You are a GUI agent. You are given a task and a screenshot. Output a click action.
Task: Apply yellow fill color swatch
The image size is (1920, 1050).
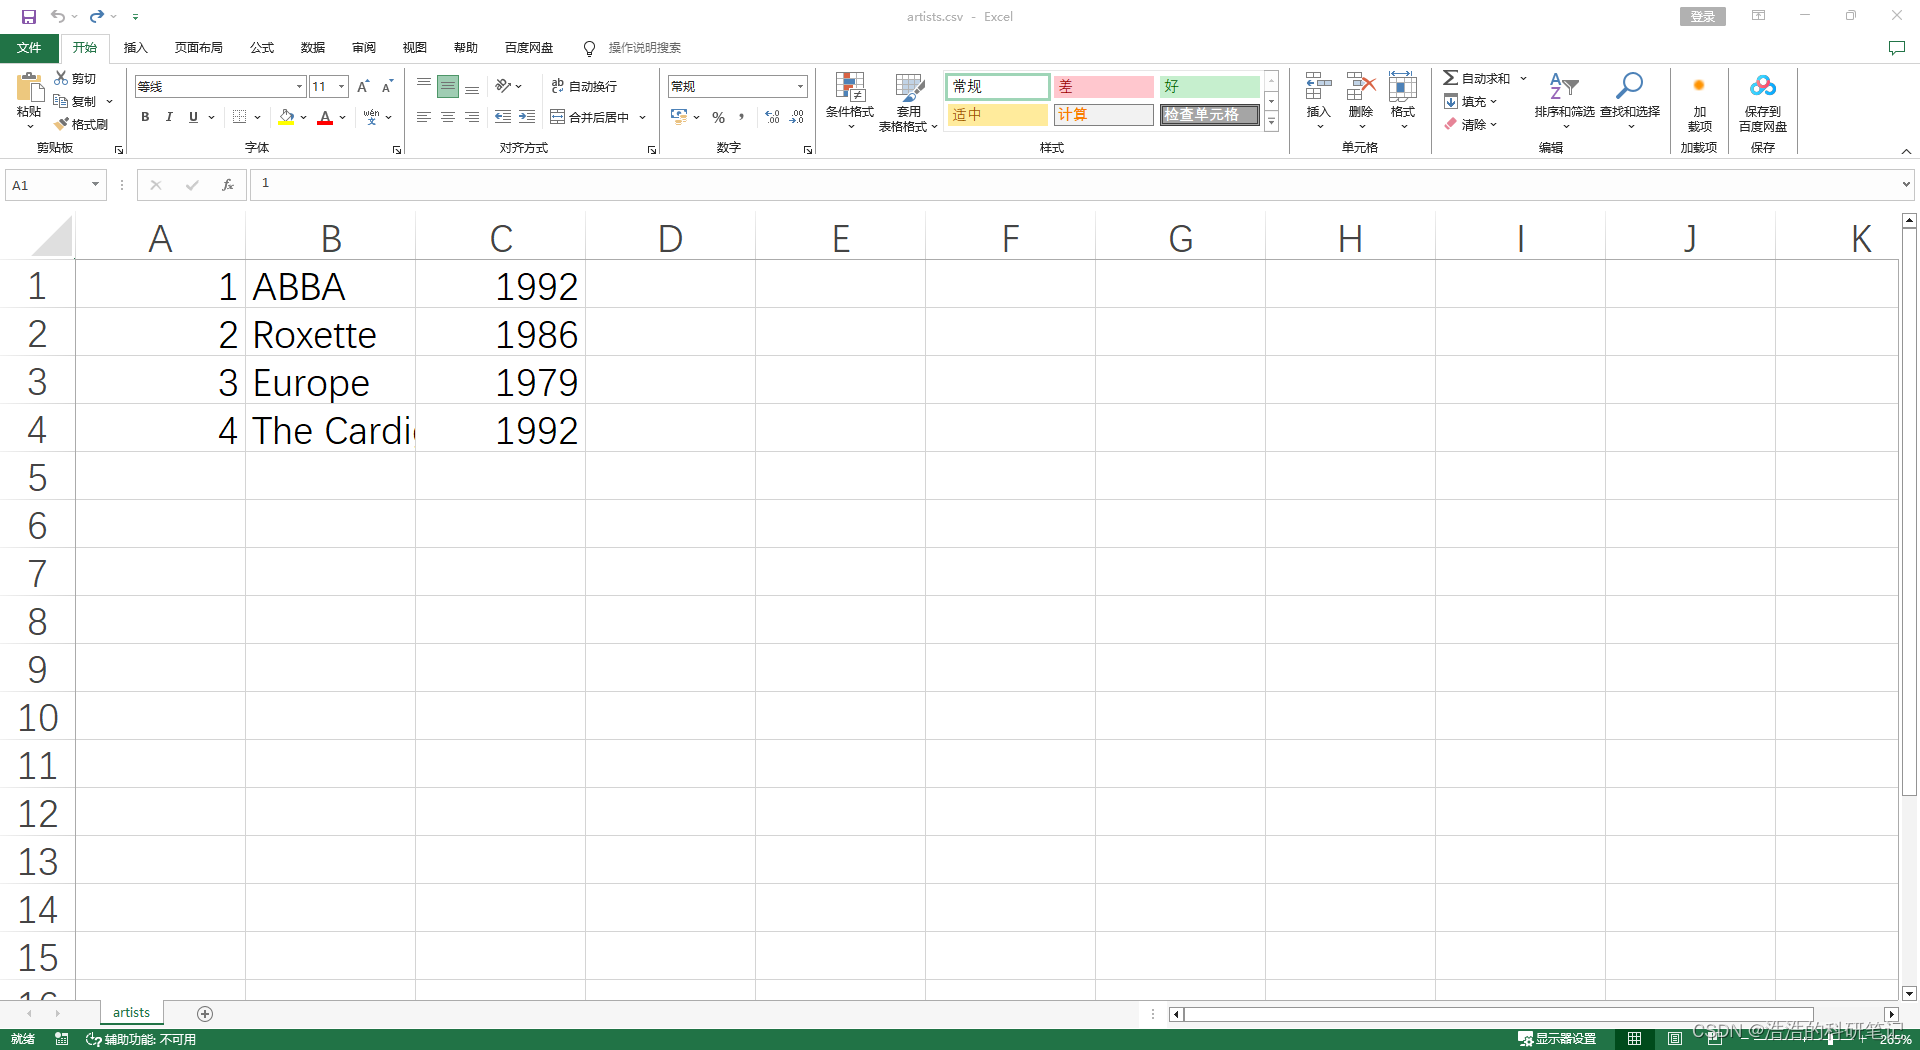286,117
